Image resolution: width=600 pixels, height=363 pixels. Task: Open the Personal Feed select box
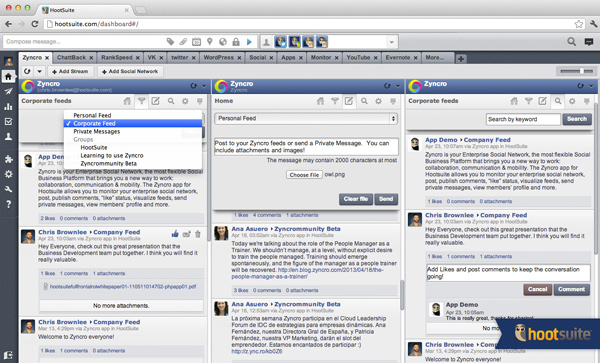306,119
